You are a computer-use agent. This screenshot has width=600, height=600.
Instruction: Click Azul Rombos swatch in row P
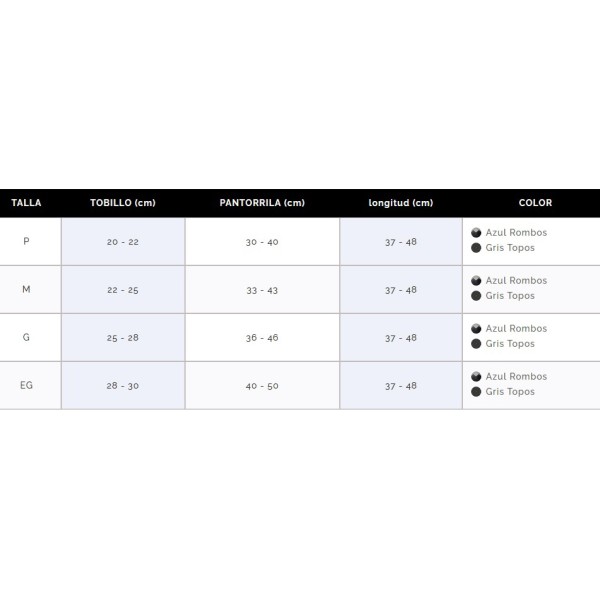(x=476, y=233)
